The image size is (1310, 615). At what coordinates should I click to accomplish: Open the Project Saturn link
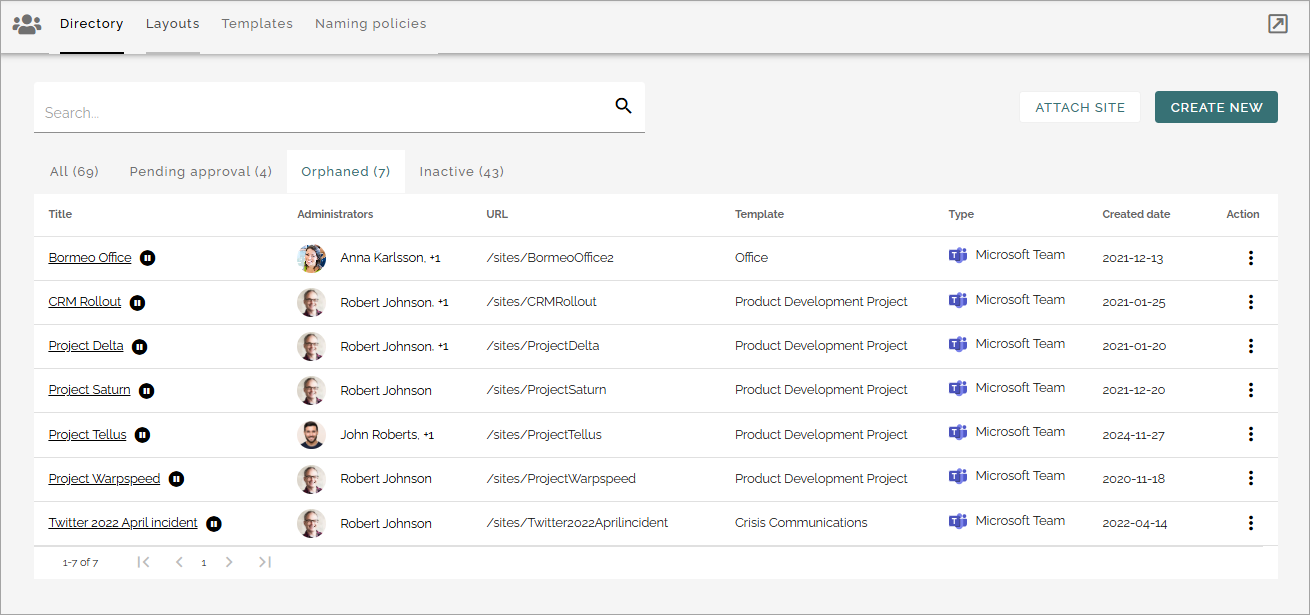click(x=90, y=390)
